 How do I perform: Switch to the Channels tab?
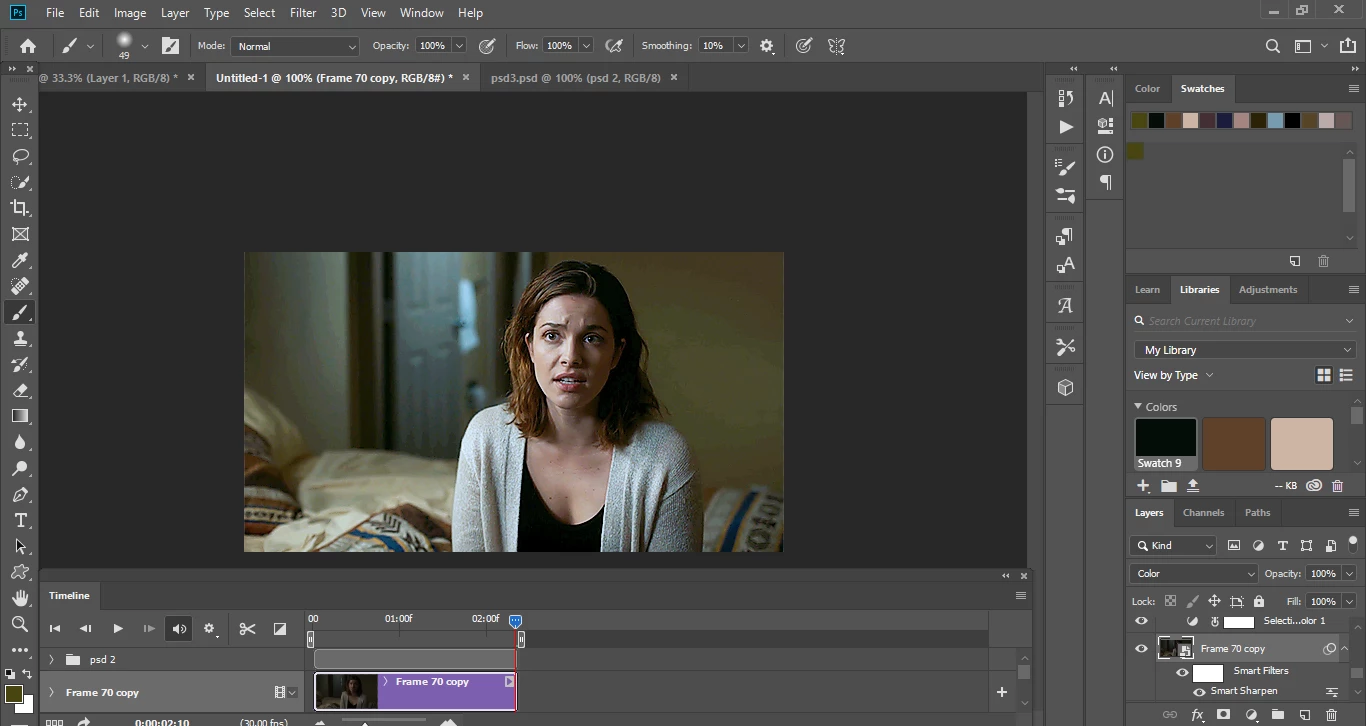coord(1203,513)
